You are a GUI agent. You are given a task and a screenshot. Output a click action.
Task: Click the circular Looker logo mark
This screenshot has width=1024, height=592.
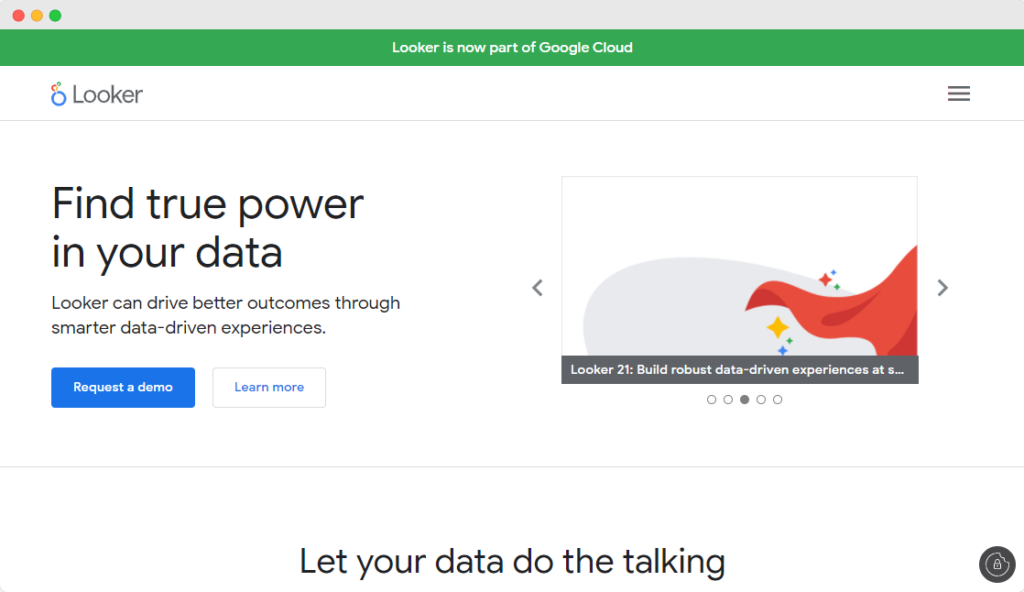coord(58,93)
